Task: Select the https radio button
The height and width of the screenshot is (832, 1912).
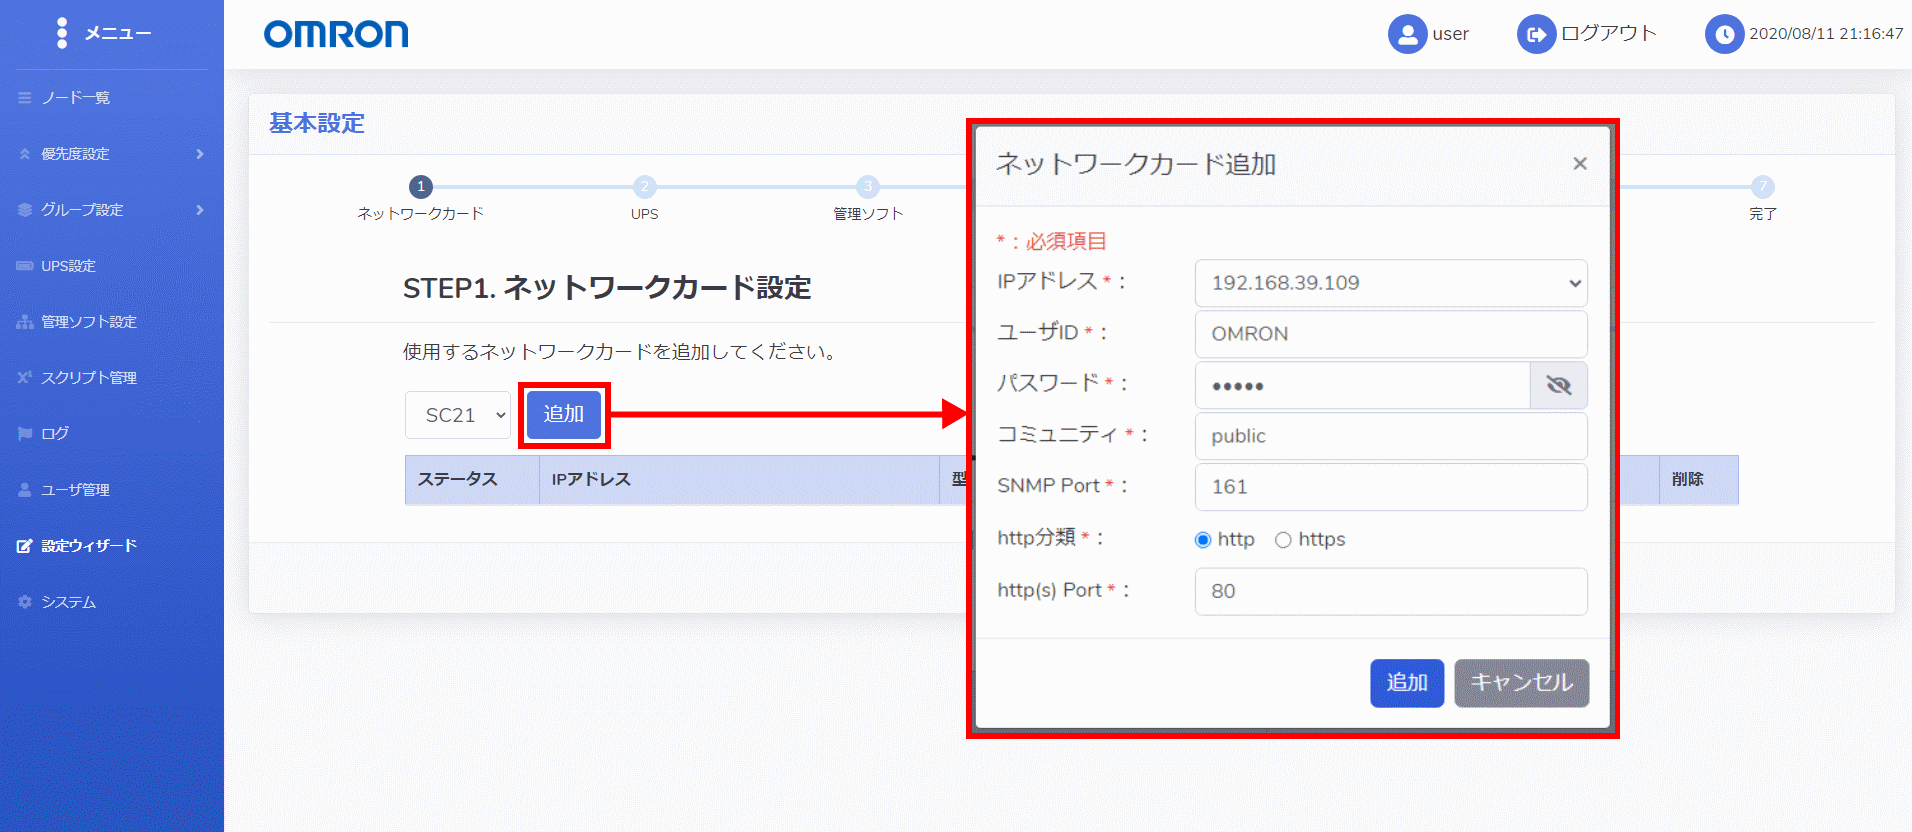Action: pyautogui.click(x=1283, y=540)
